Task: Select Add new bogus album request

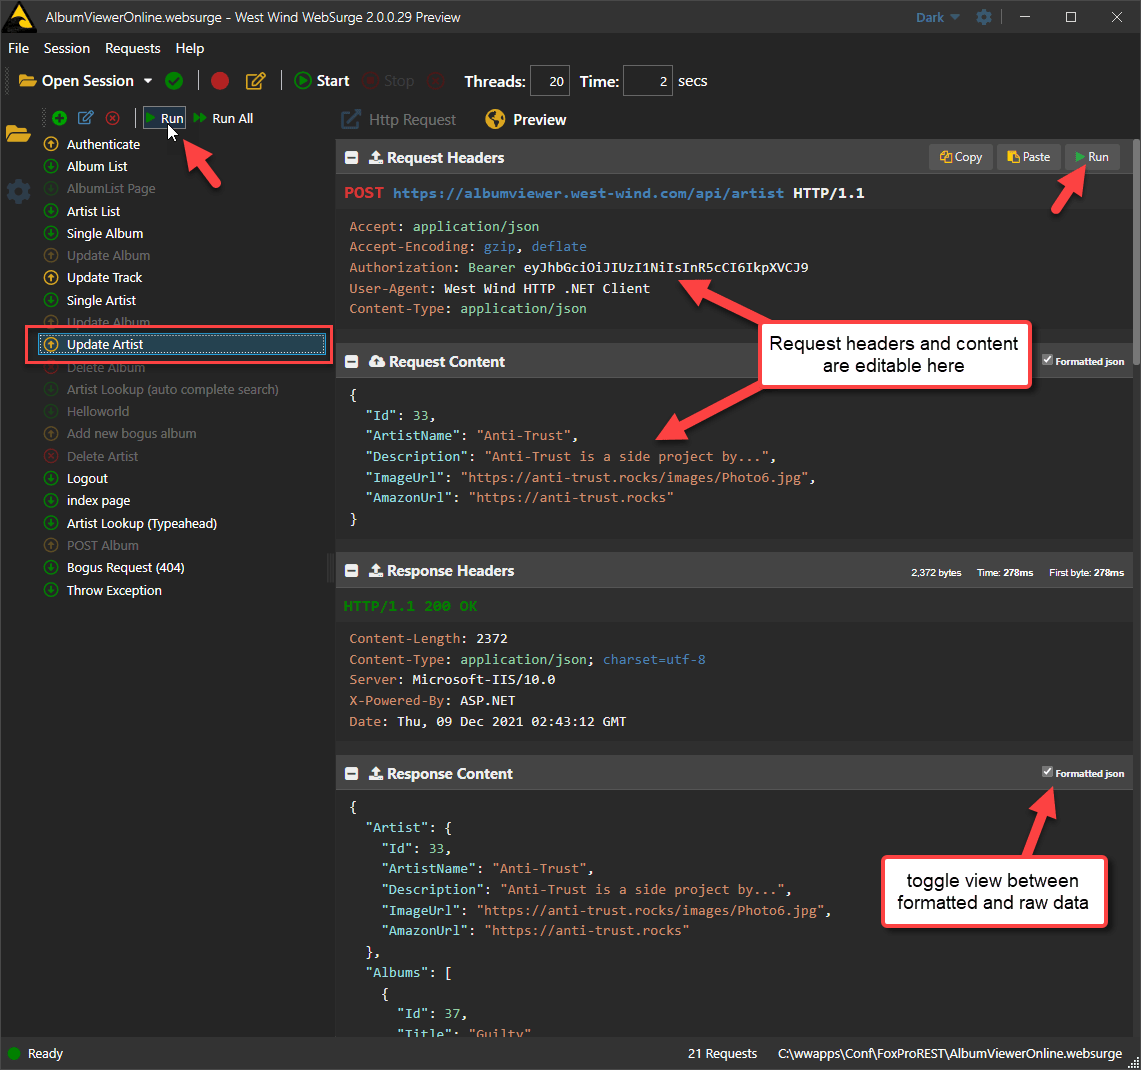Action: click(132, 433)
